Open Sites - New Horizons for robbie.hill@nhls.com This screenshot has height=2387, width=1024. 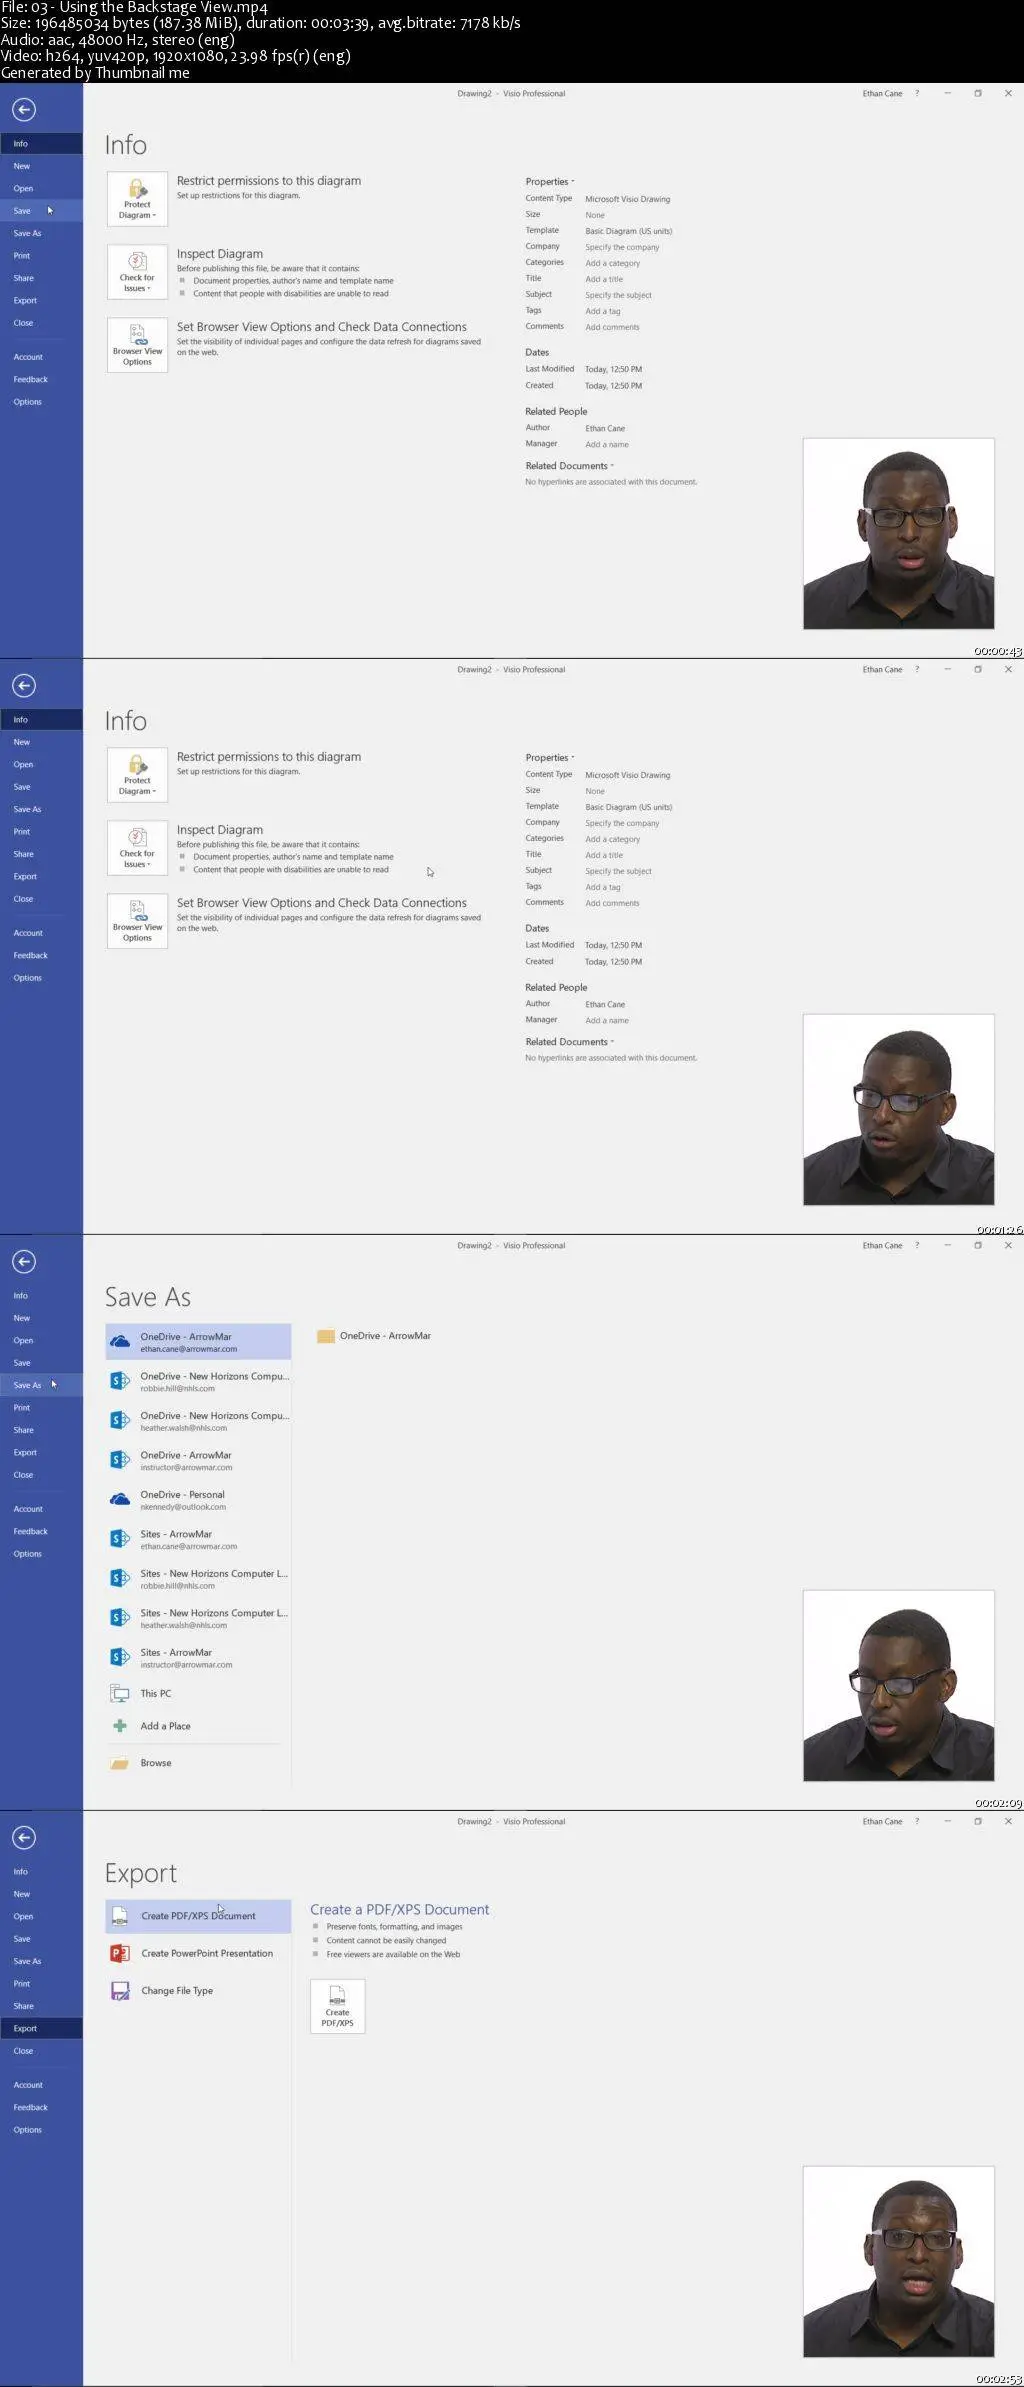coord(198,1578)
